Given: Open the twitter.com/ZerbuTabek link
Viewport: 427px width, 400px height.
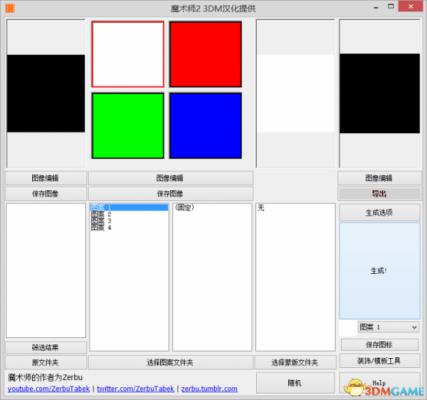Looking at the screenshot, I should point(135,389).
